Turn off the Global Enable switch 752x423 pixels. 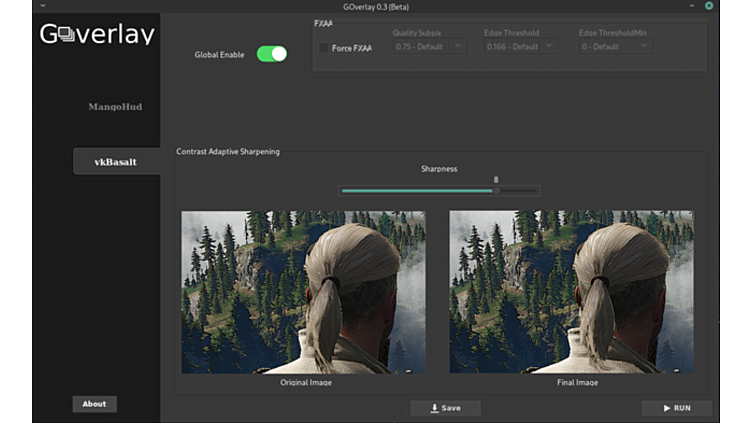click(271, 54)
